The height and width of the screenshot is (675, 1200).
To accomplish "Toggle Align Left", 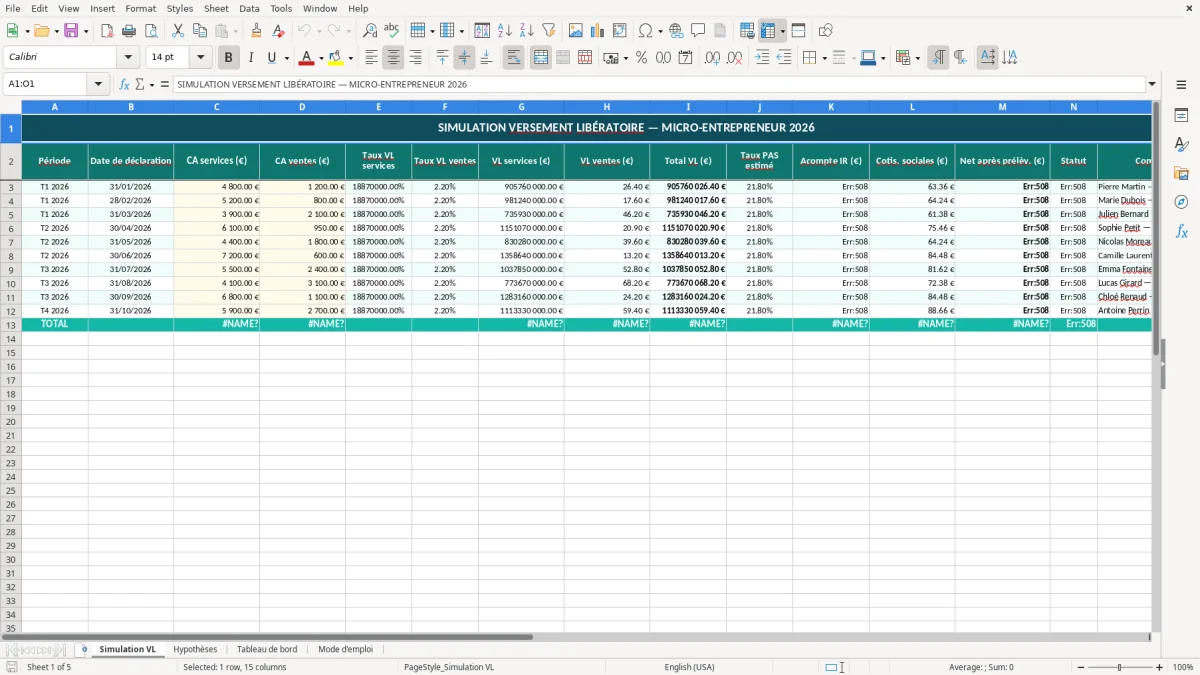I will (372, 58).
